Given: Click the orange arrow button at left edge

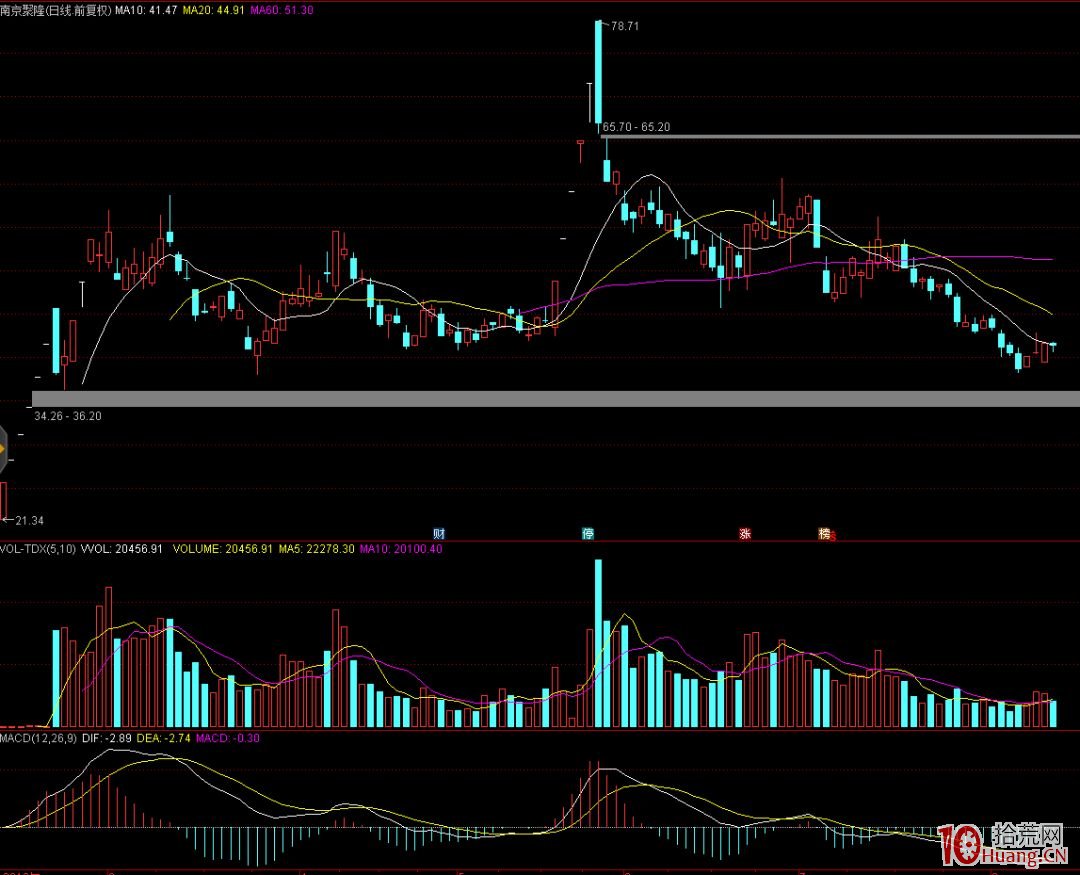Looking at the screenshot, I should click(3, 449).
